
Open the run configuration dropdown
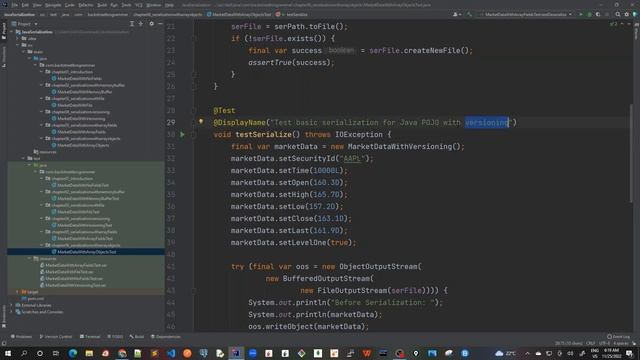pos(527,14)
